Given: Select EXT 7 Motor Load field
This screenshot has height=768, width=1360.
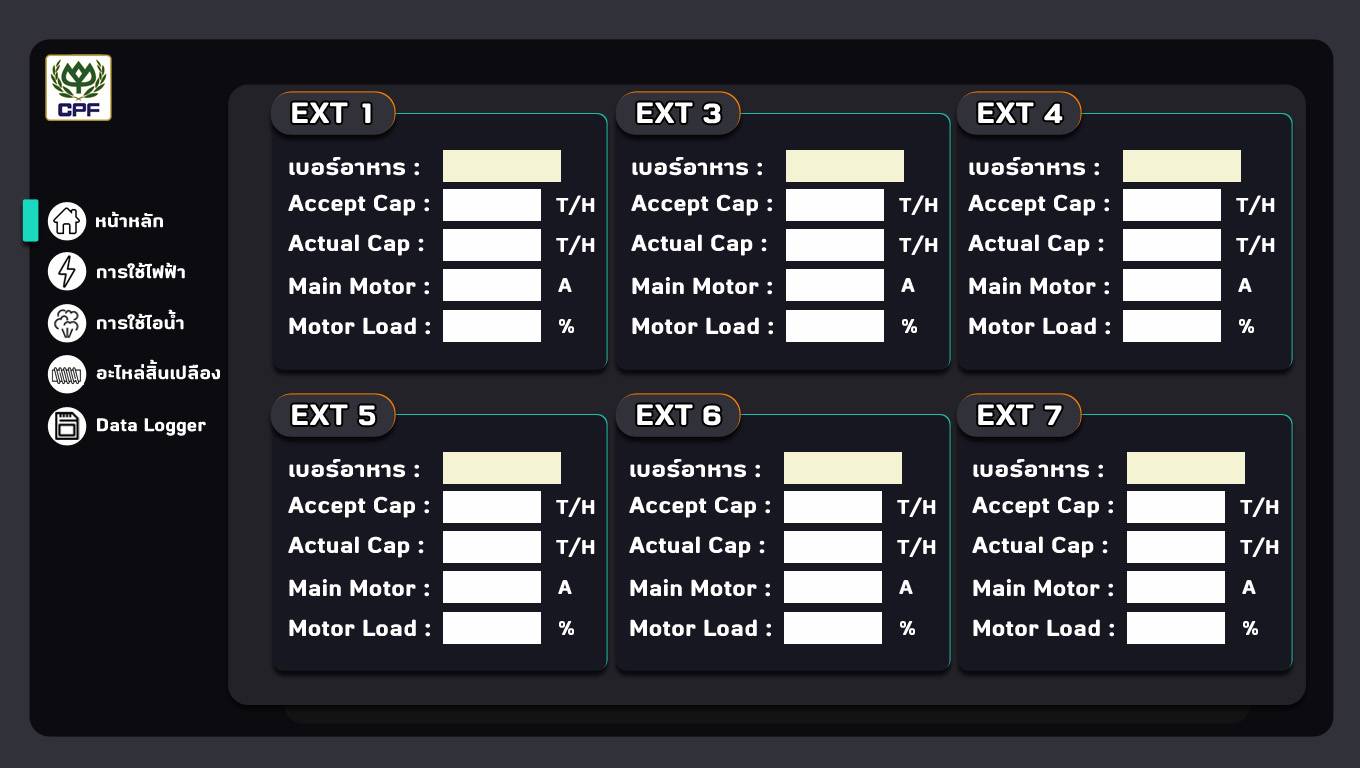Looking at the screenshot, I should click(x=1176, y=628).
